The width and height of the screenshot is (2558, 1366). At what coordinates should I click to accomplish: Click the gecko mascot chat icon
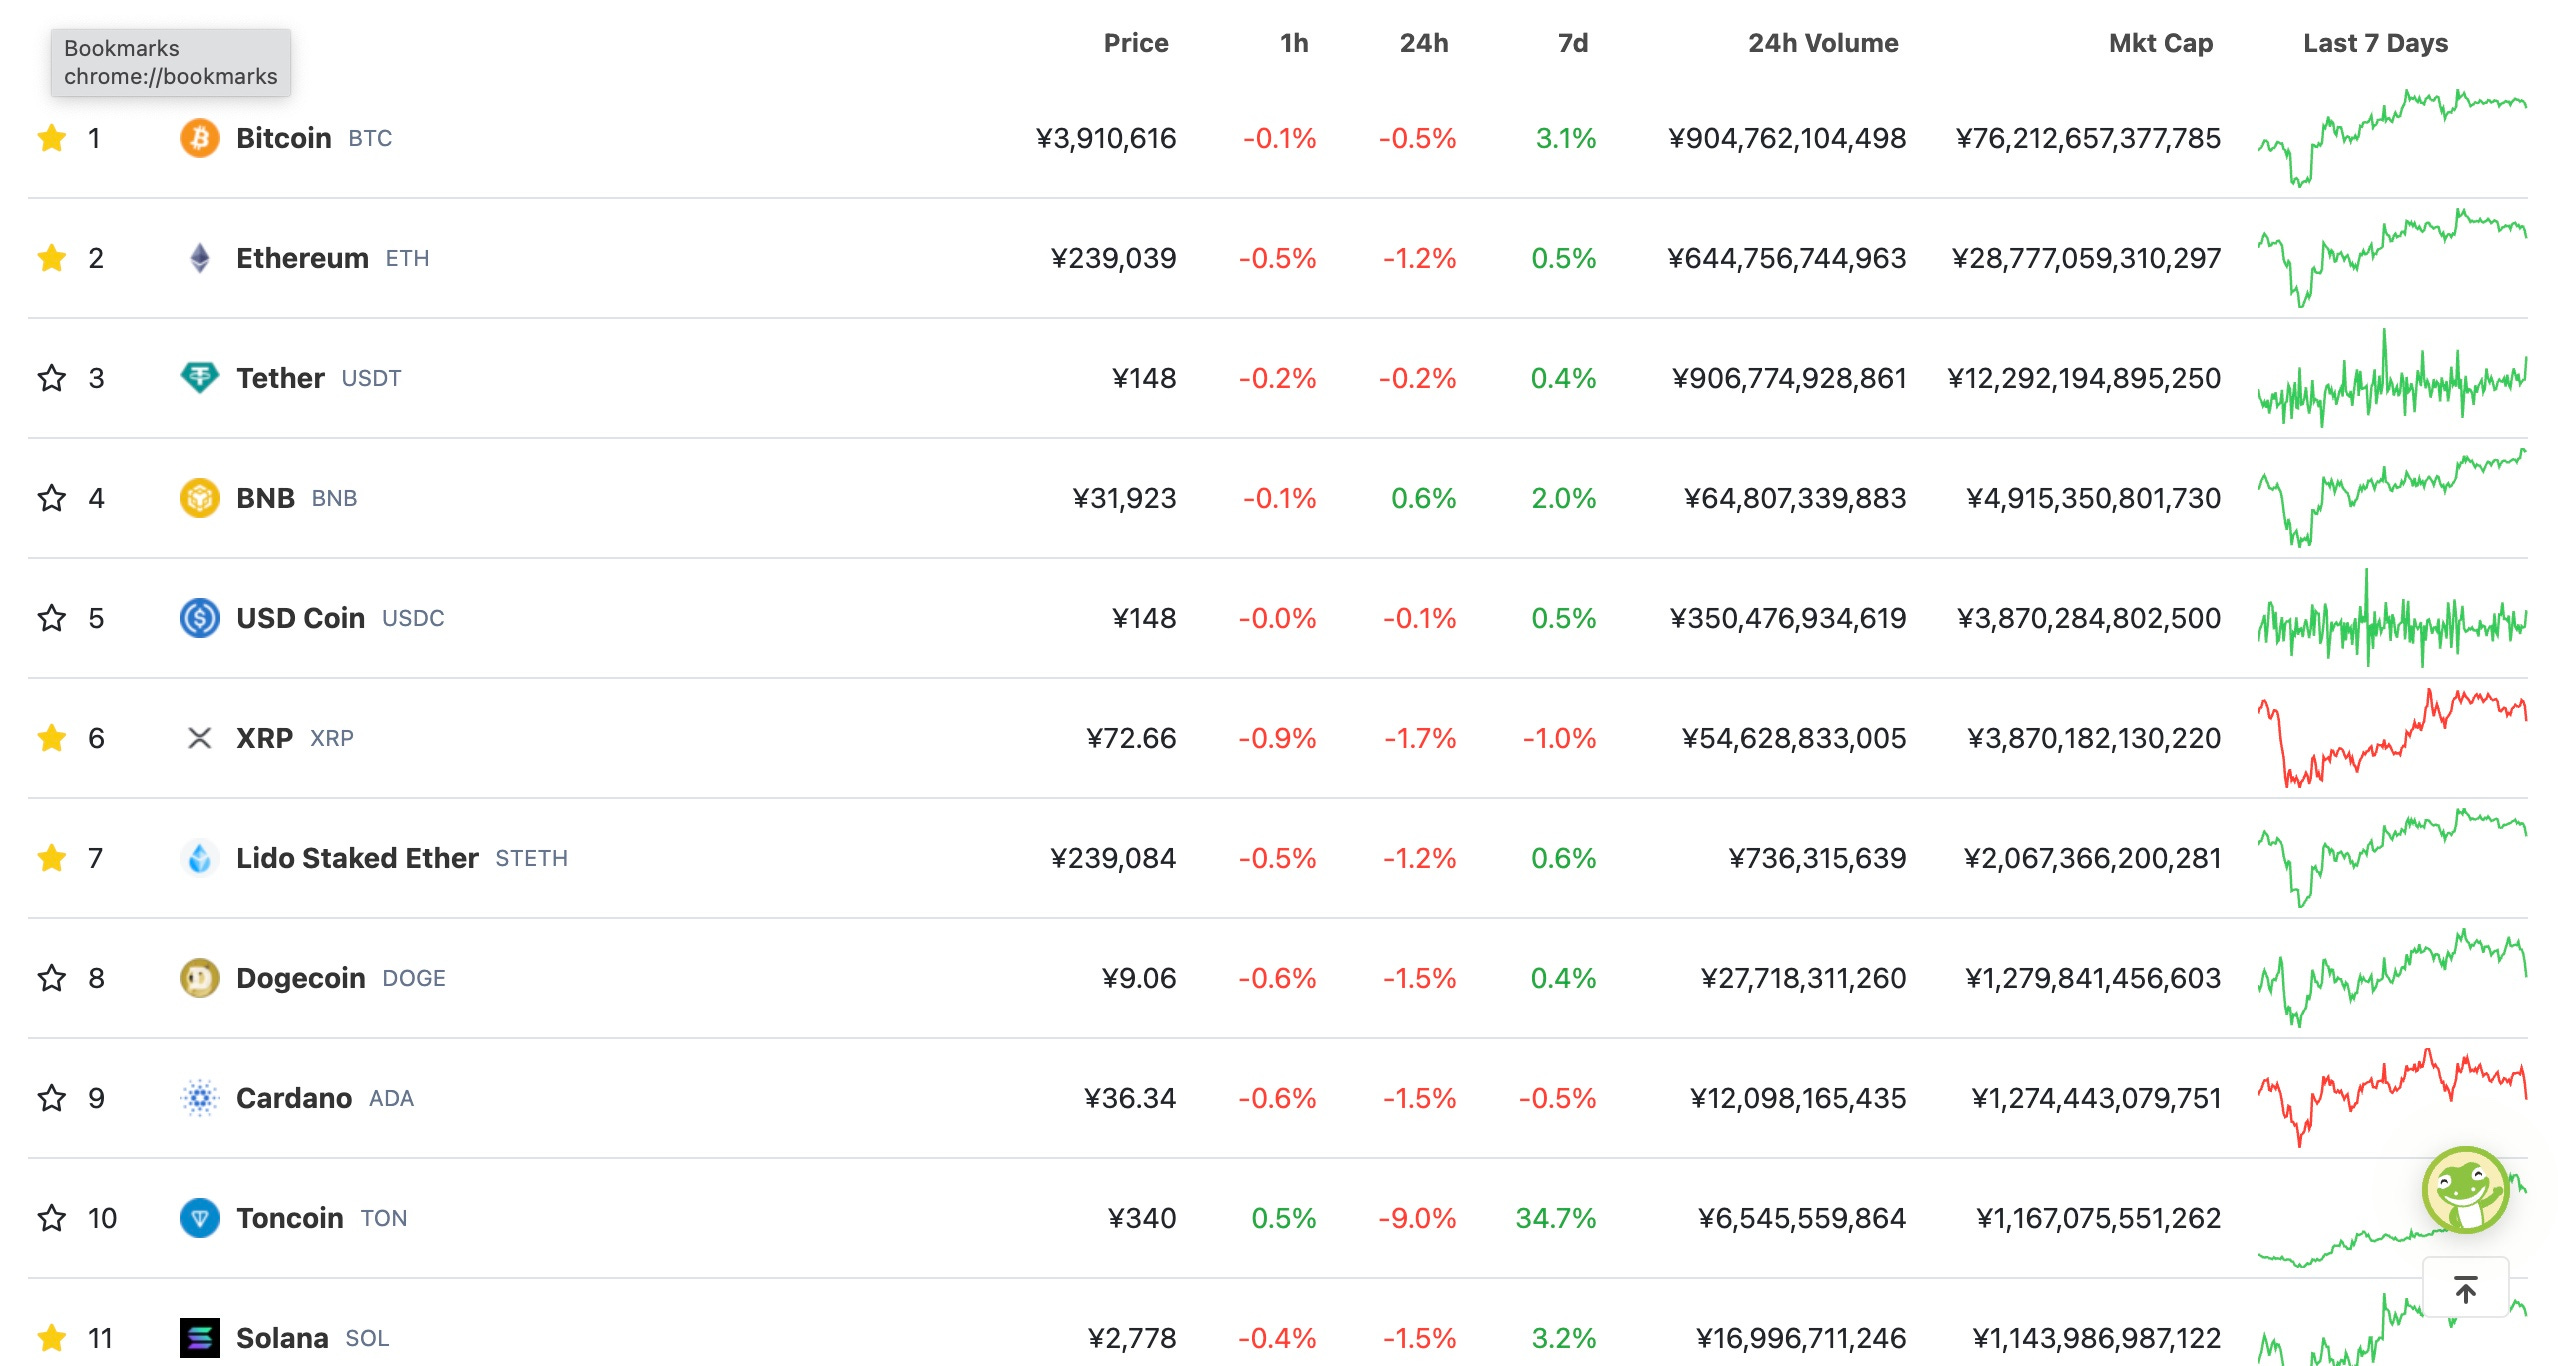point(2465,1190)
